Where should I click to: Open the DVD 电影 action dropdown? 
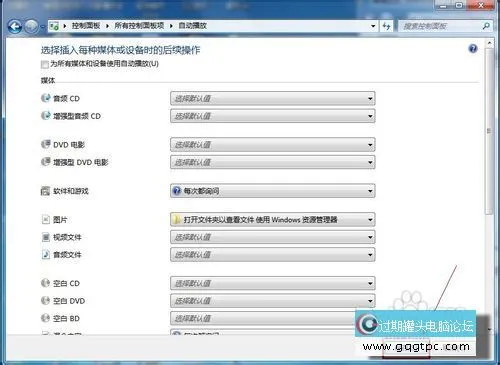click(273, 145)
